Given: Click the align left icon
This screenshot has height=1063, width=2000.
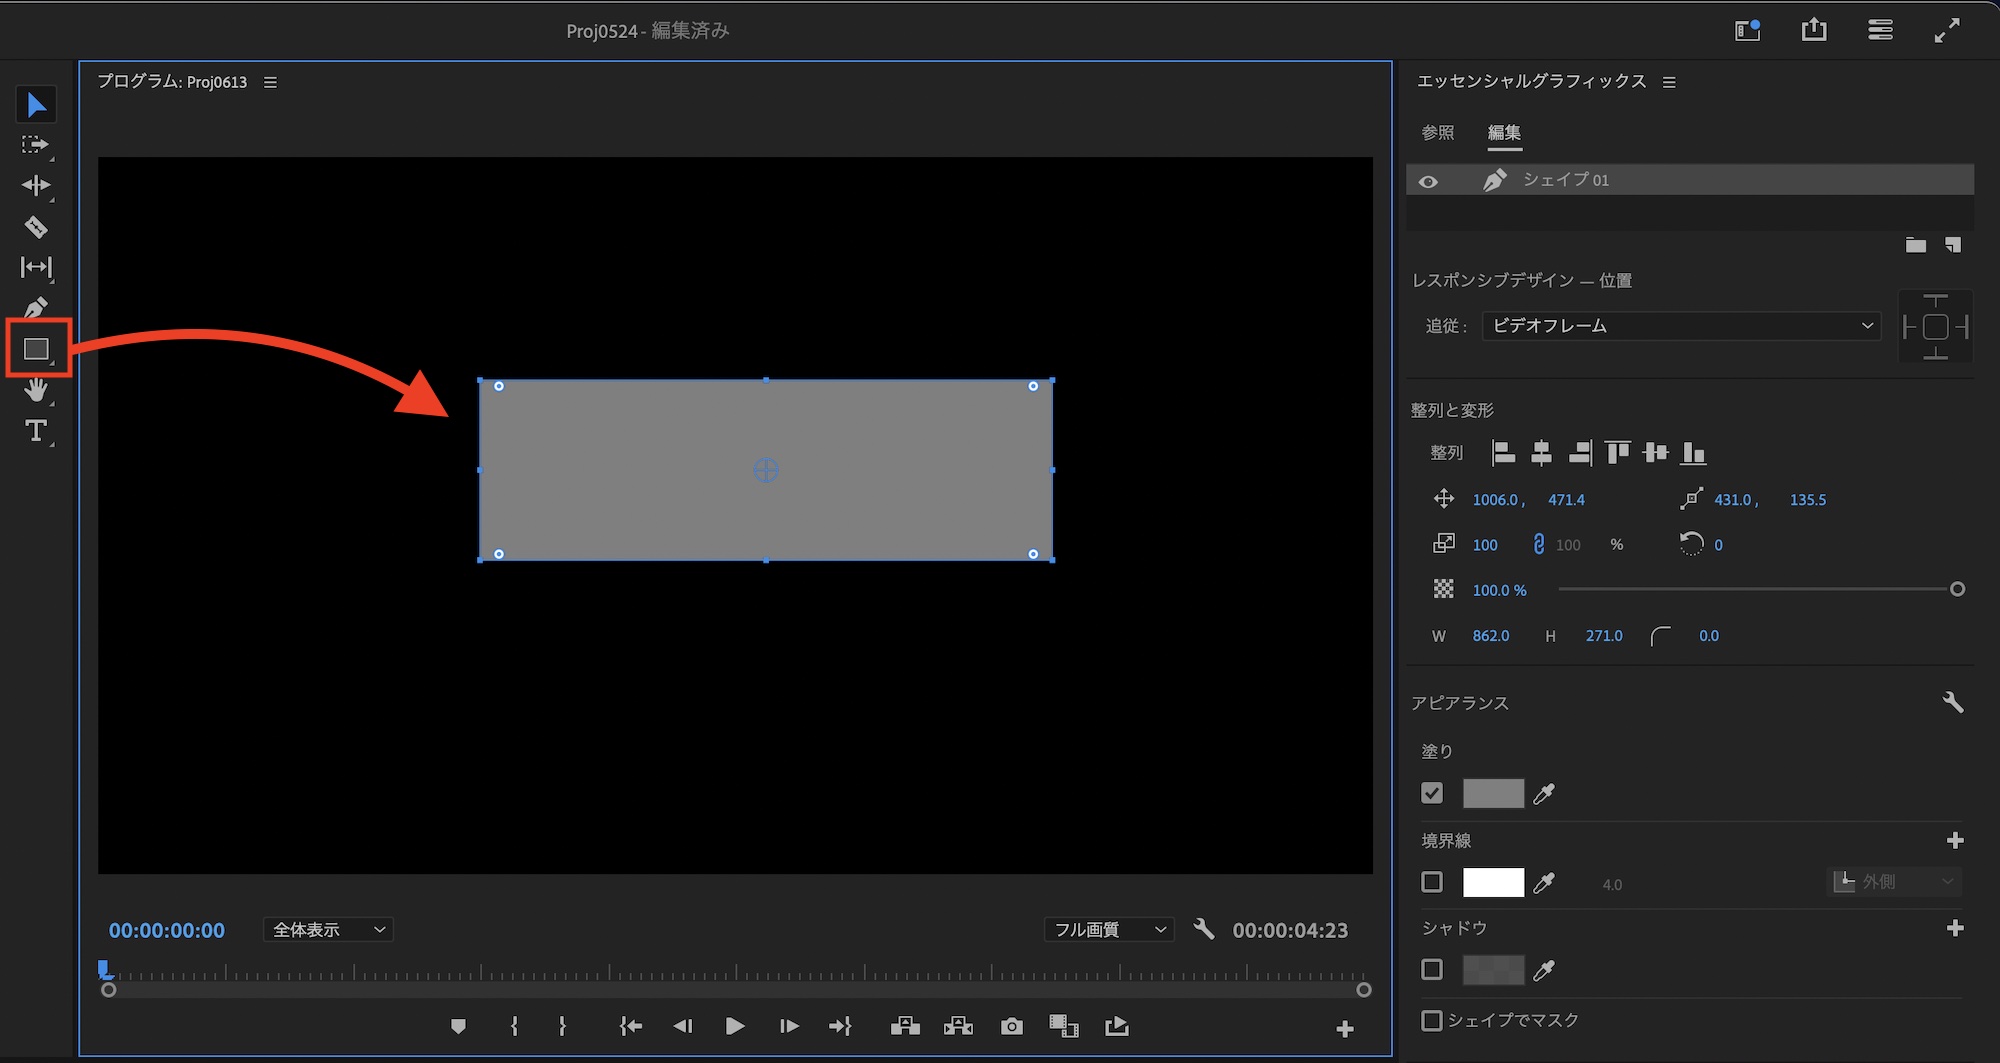Looking at the screenshot, I should 1502,453.
